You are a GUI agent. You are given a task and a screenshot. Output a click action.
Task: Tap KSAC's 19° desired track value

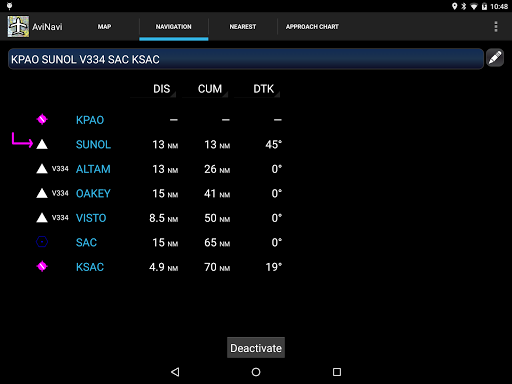pos(274,267)
